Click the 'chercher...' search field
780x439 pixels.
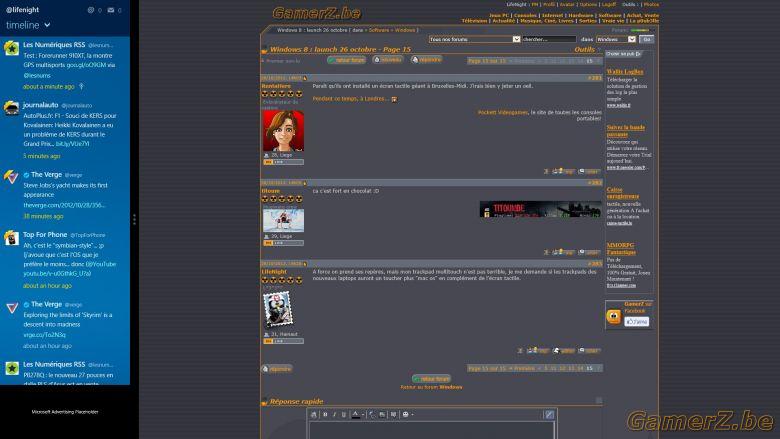click(x=549, y=39)
